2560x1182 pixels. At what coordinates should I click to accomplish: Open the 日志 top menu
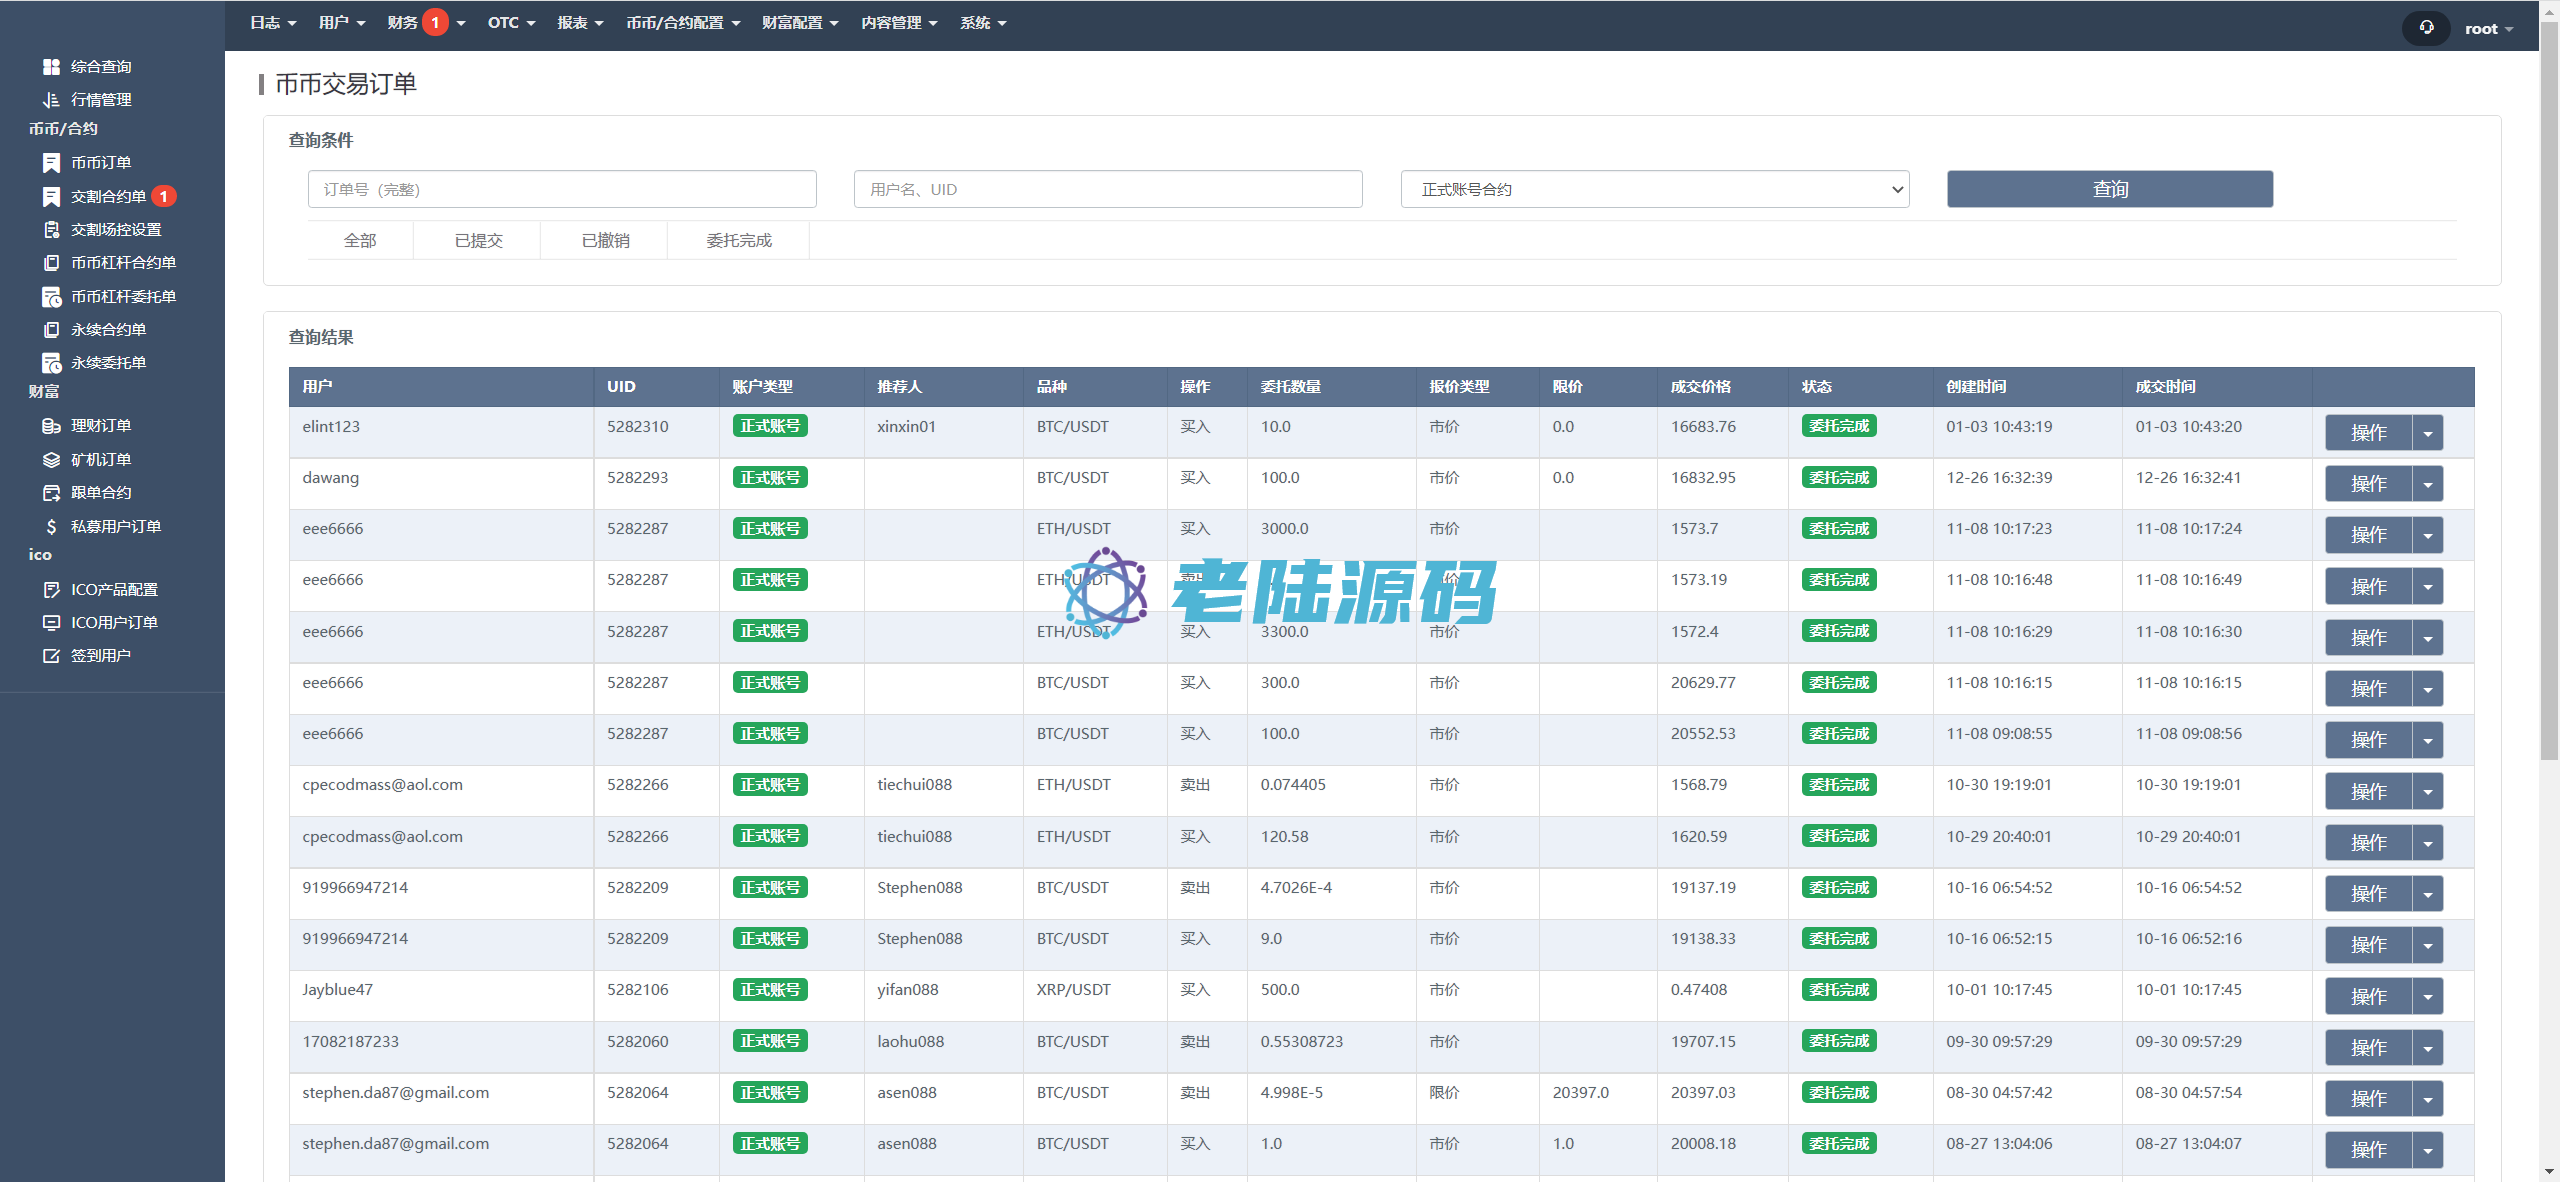tap(273, 23)
